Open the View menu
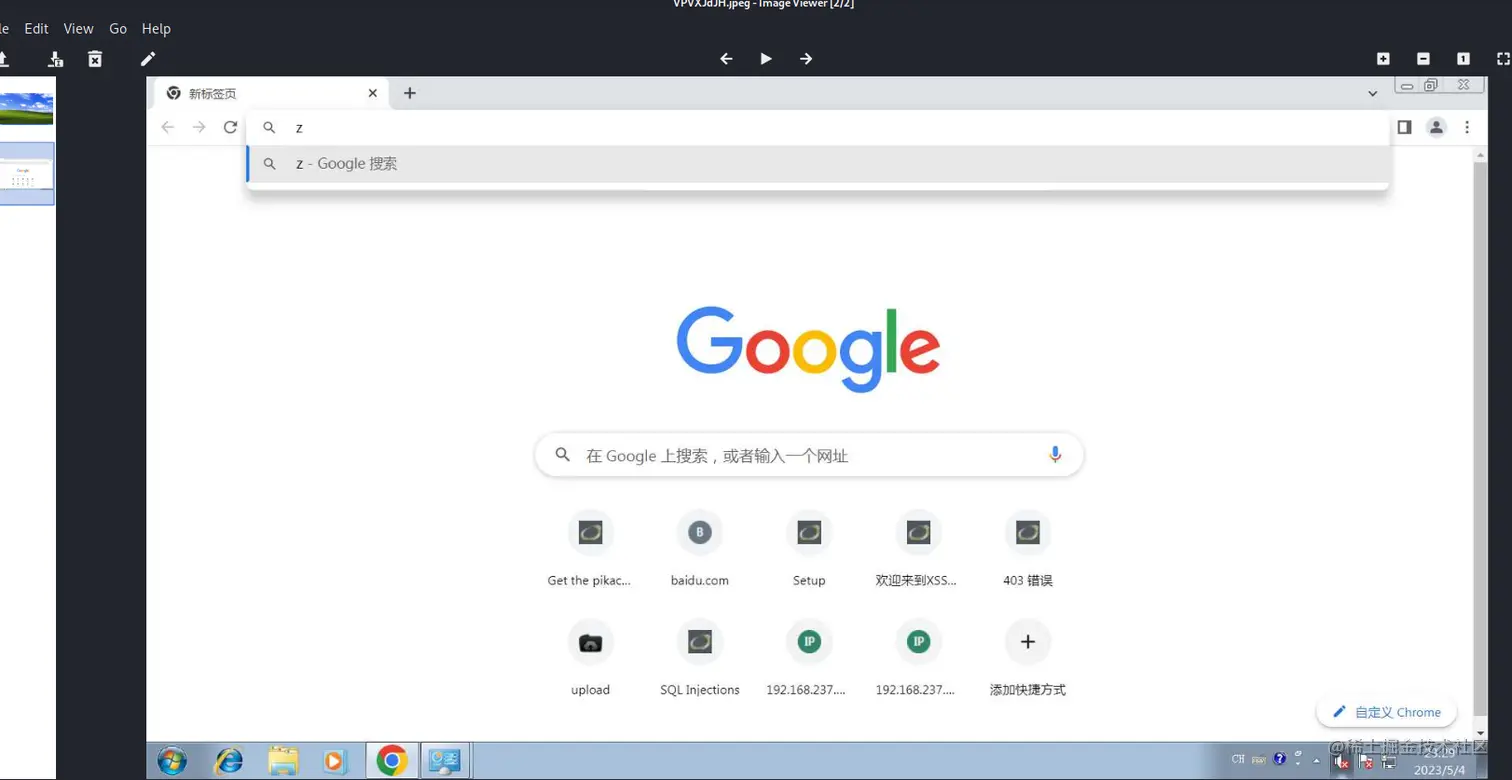Screen dimensions: 1512x780 [x=78, y=28]
